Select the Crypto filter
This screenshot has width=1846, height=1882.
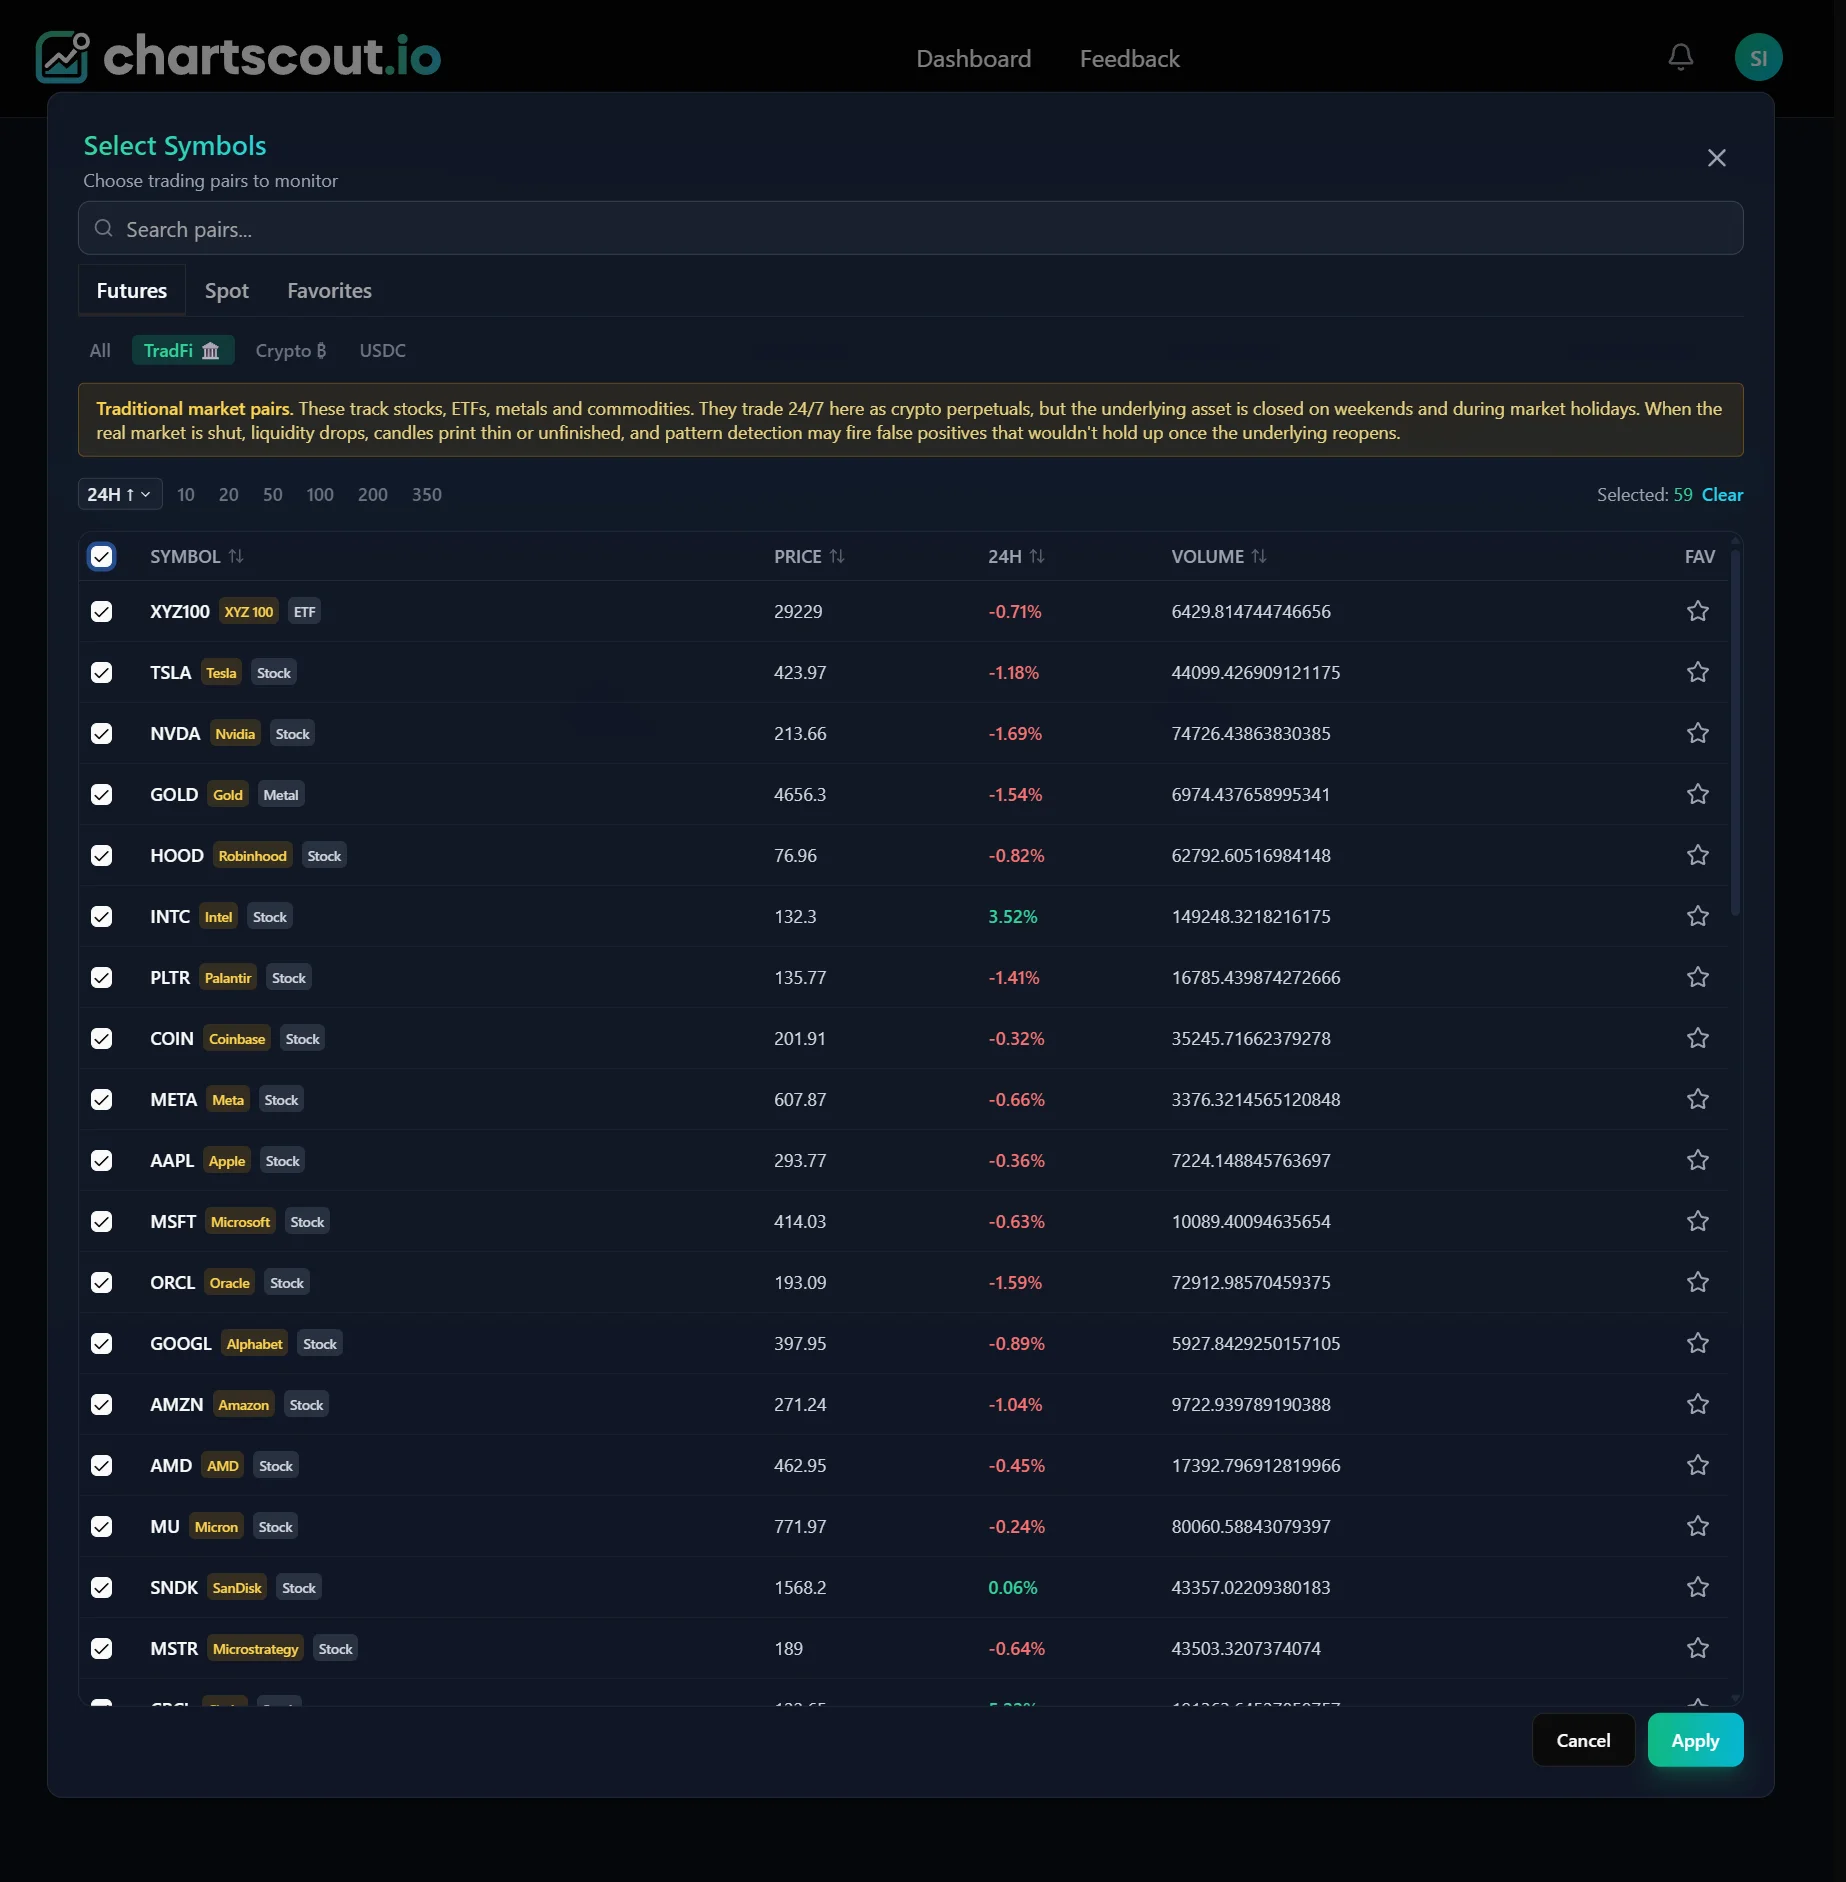click(x=291, y=350)
